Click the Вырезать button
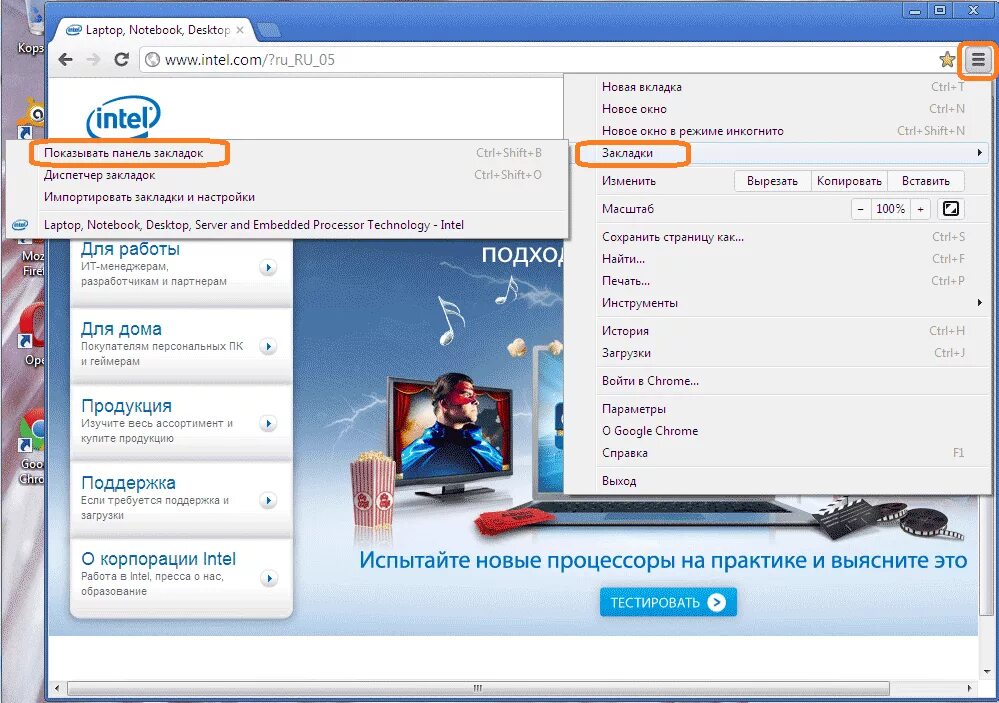This screenshot has height=703, width=999. [x=772, y=181]
